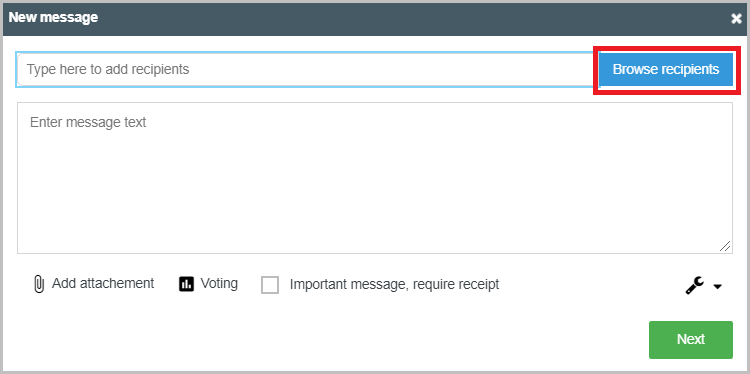Click the Enter message text placeholder

[88, 122]
